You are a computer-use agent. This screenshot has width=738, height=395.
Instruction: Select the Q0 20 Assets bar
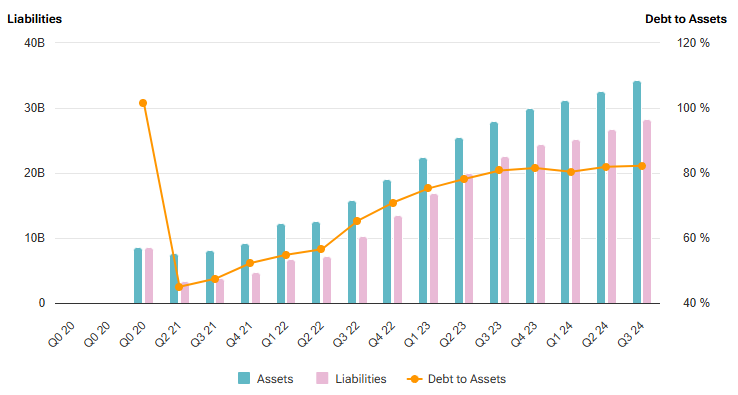tap(138, 276)
